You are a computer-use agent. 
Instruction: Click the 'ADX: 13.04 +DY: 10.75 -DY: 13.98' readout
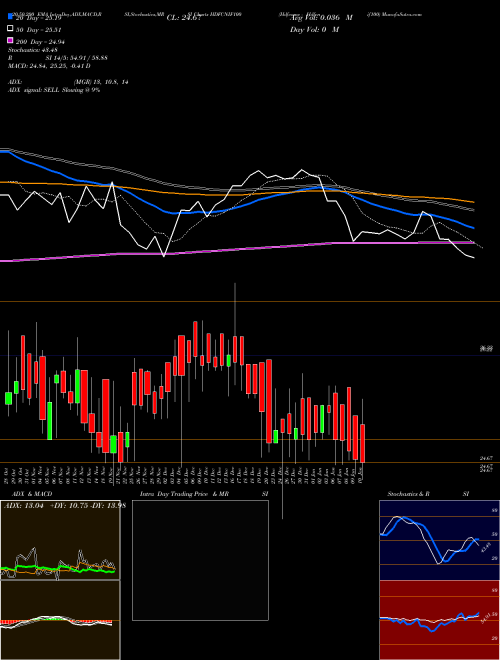tap(65, 506)
